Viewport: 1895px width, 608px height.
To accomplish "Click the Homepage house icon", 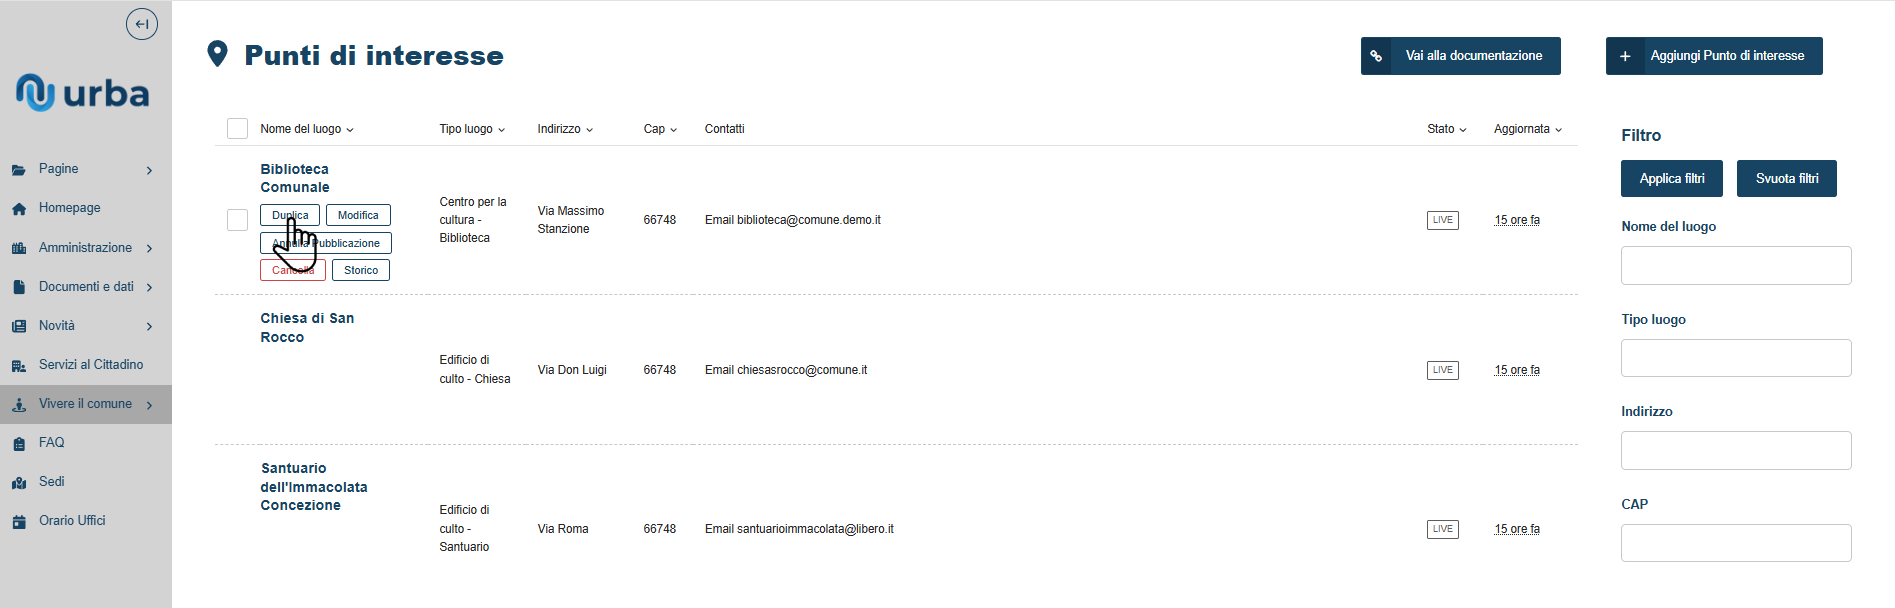I will pyautogui.click(x=19, y=209).
